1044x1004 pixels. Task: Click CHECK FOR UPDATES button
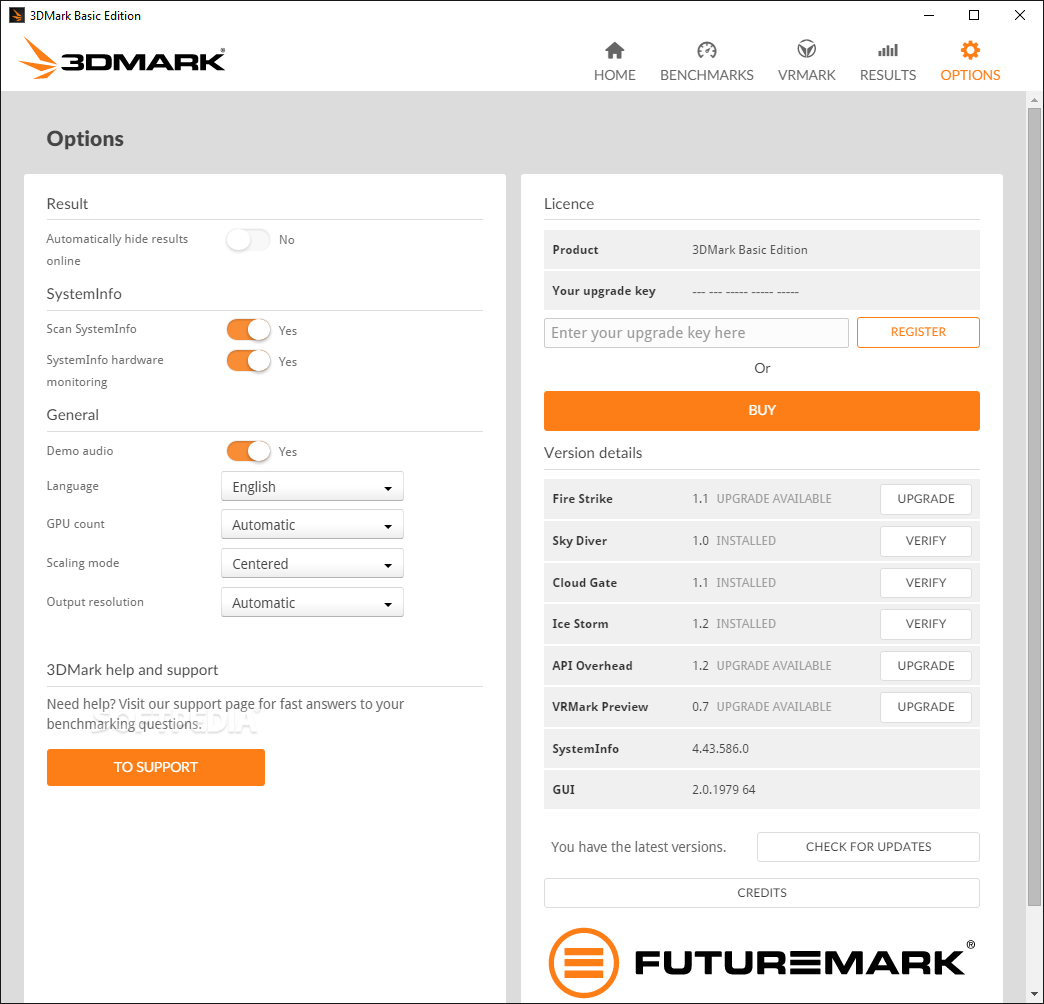(868, 847)
